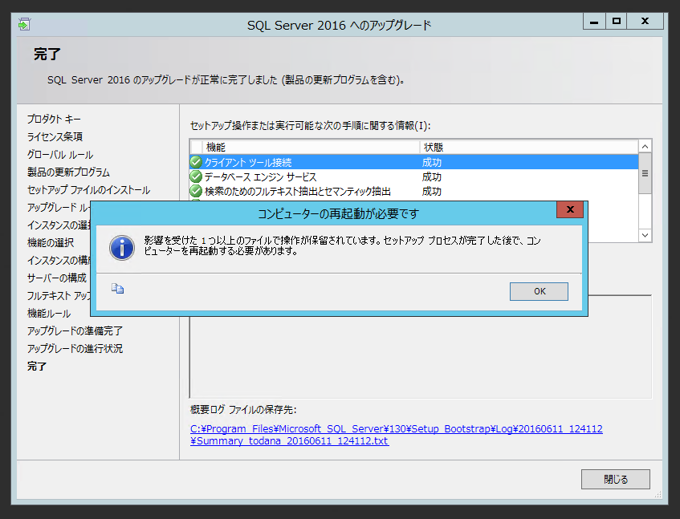Open the summary log file link
The height and width of the screenshot is (519, 680).
[x=396, y=435]
